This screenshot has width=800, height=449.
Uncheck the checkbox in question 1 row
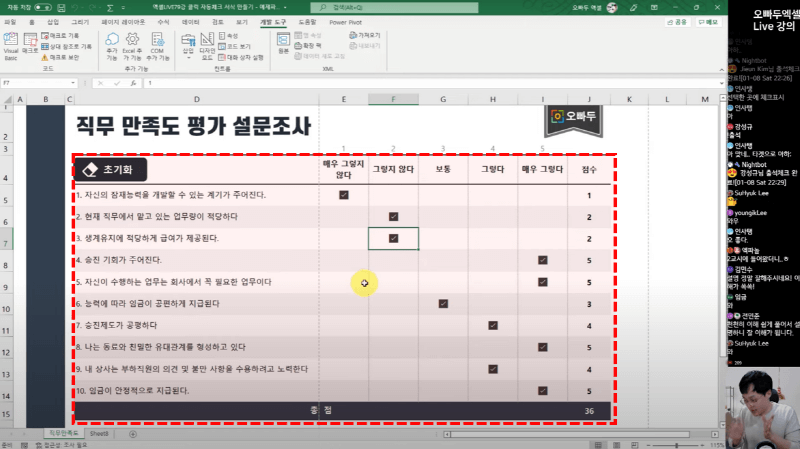coord(344,195)
